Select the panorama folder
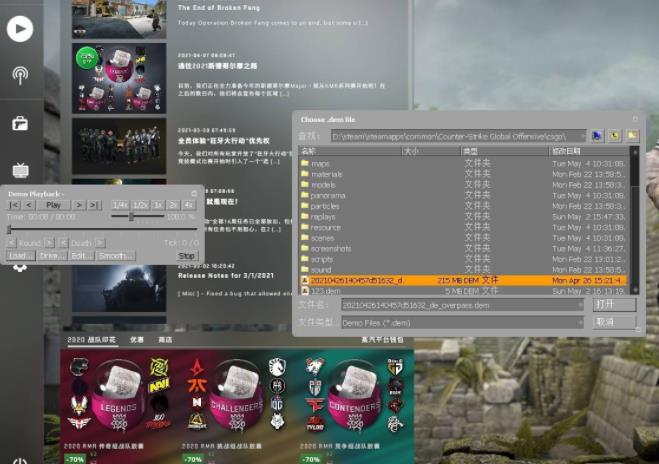The height and width of the screenshot is (464, 659). [464, 195]
